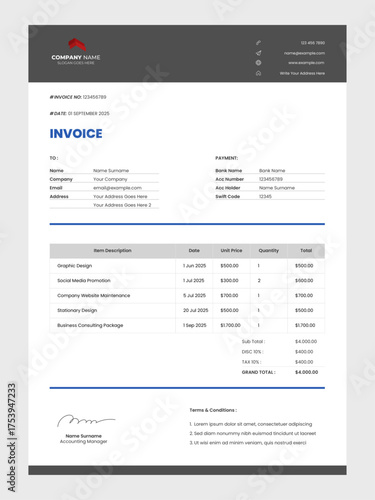Click the blue INVOICE heading

click(x=76, y=134)
